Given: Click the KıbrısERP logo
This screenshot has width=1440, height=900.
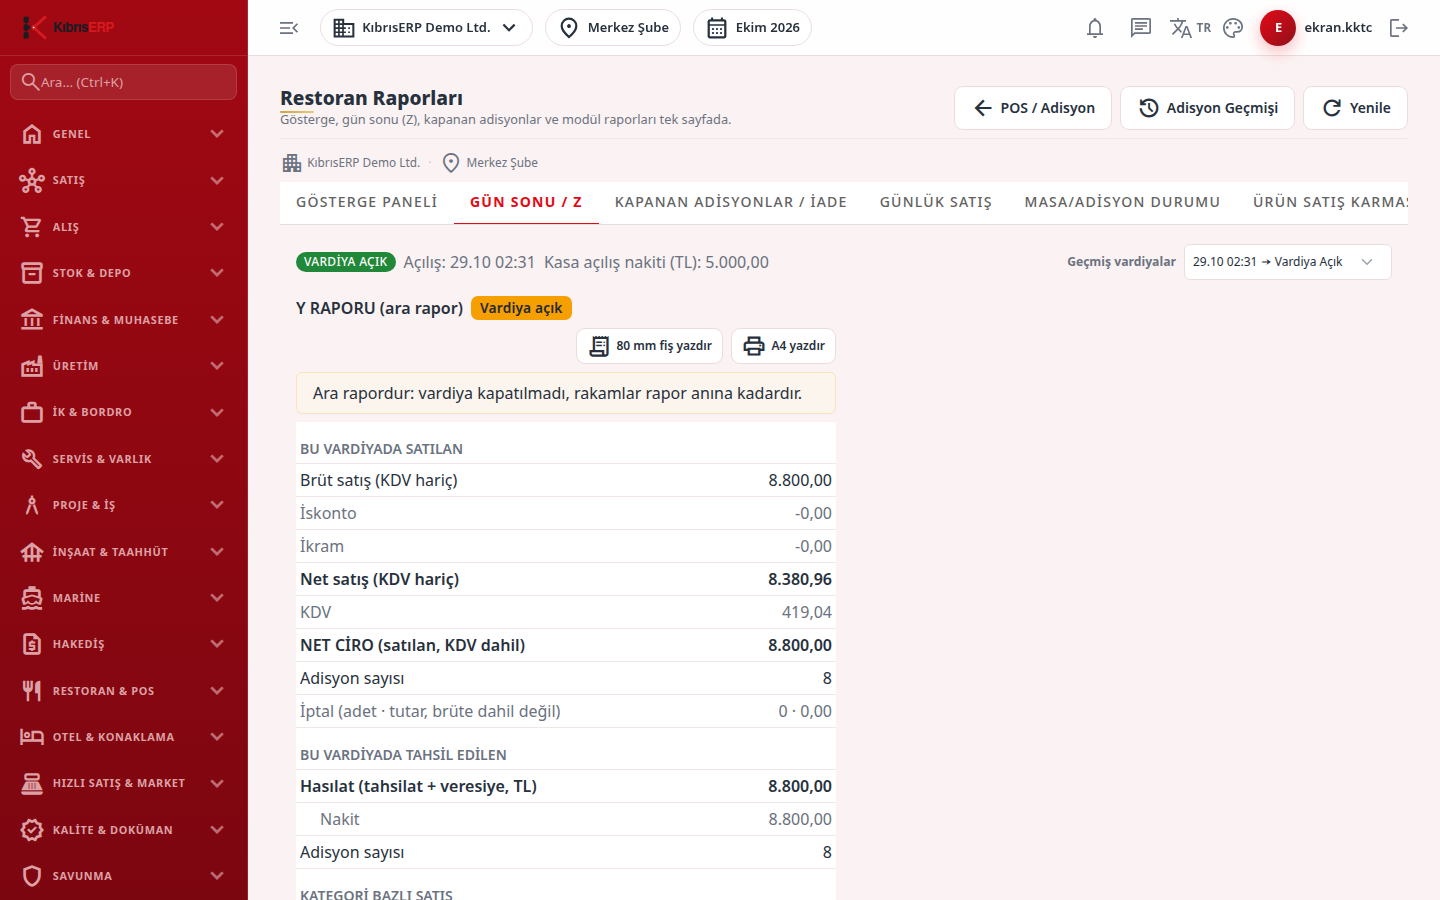Looking at the screenshot, I should (x=70, y=27).
